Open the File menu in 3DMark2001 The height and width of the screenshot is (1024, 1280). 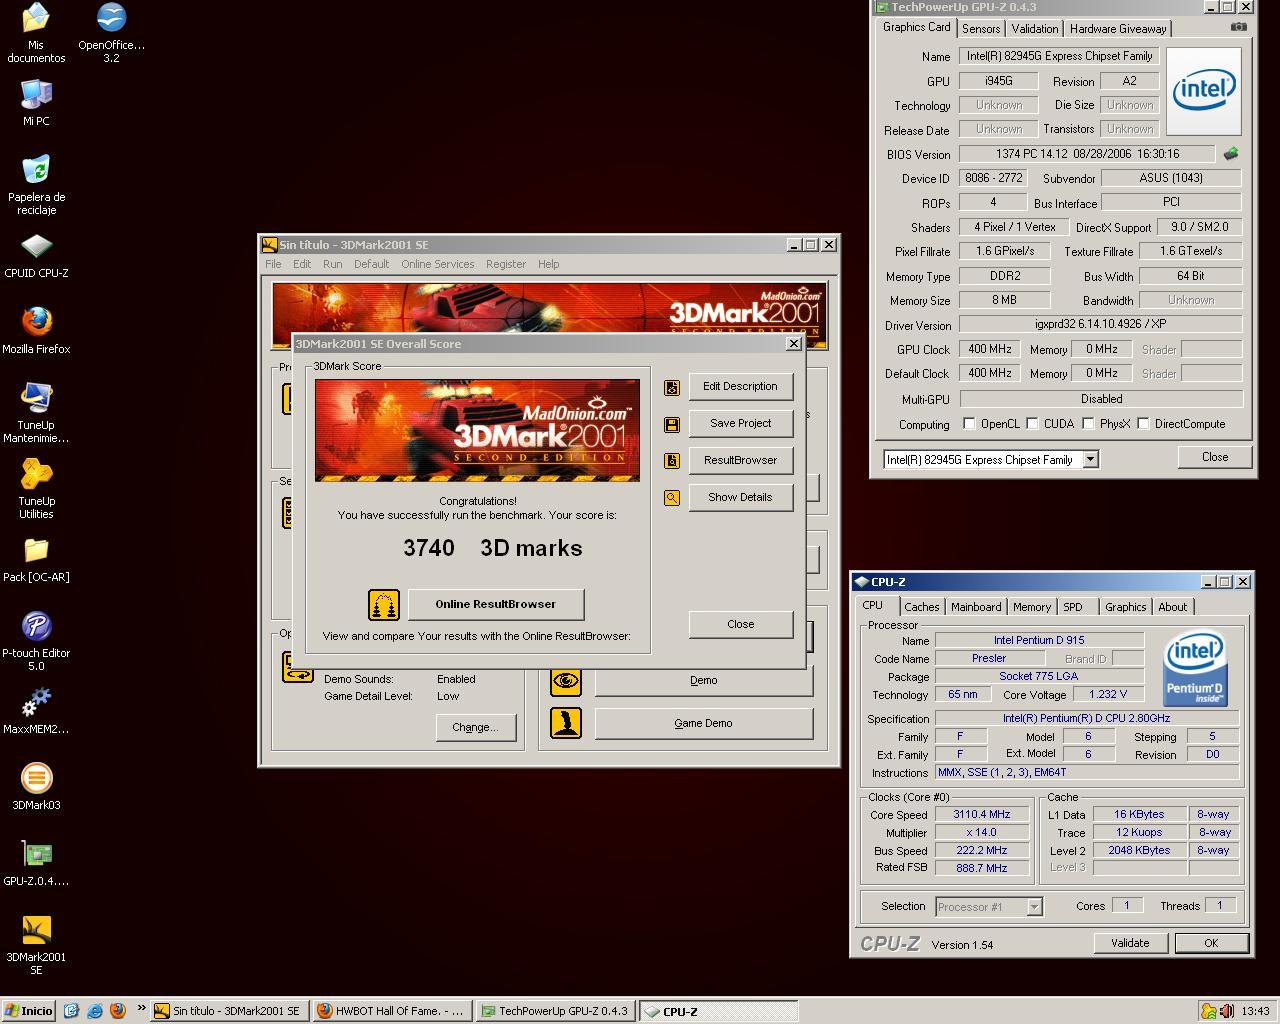[273, 264]
